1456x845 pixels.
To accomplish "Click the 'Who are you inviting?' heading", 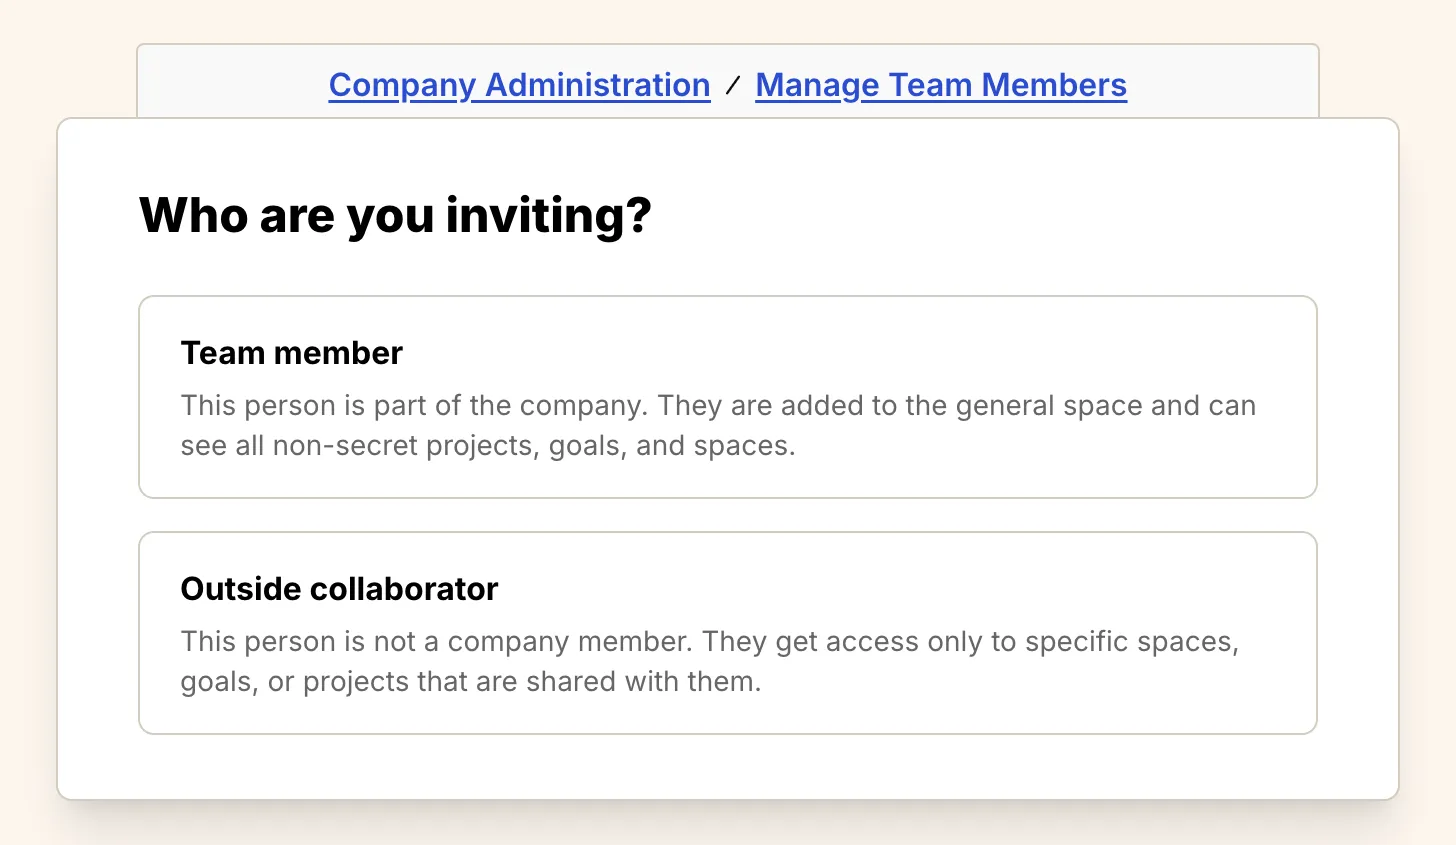I will pyautogui.click(x=394, y=215).
